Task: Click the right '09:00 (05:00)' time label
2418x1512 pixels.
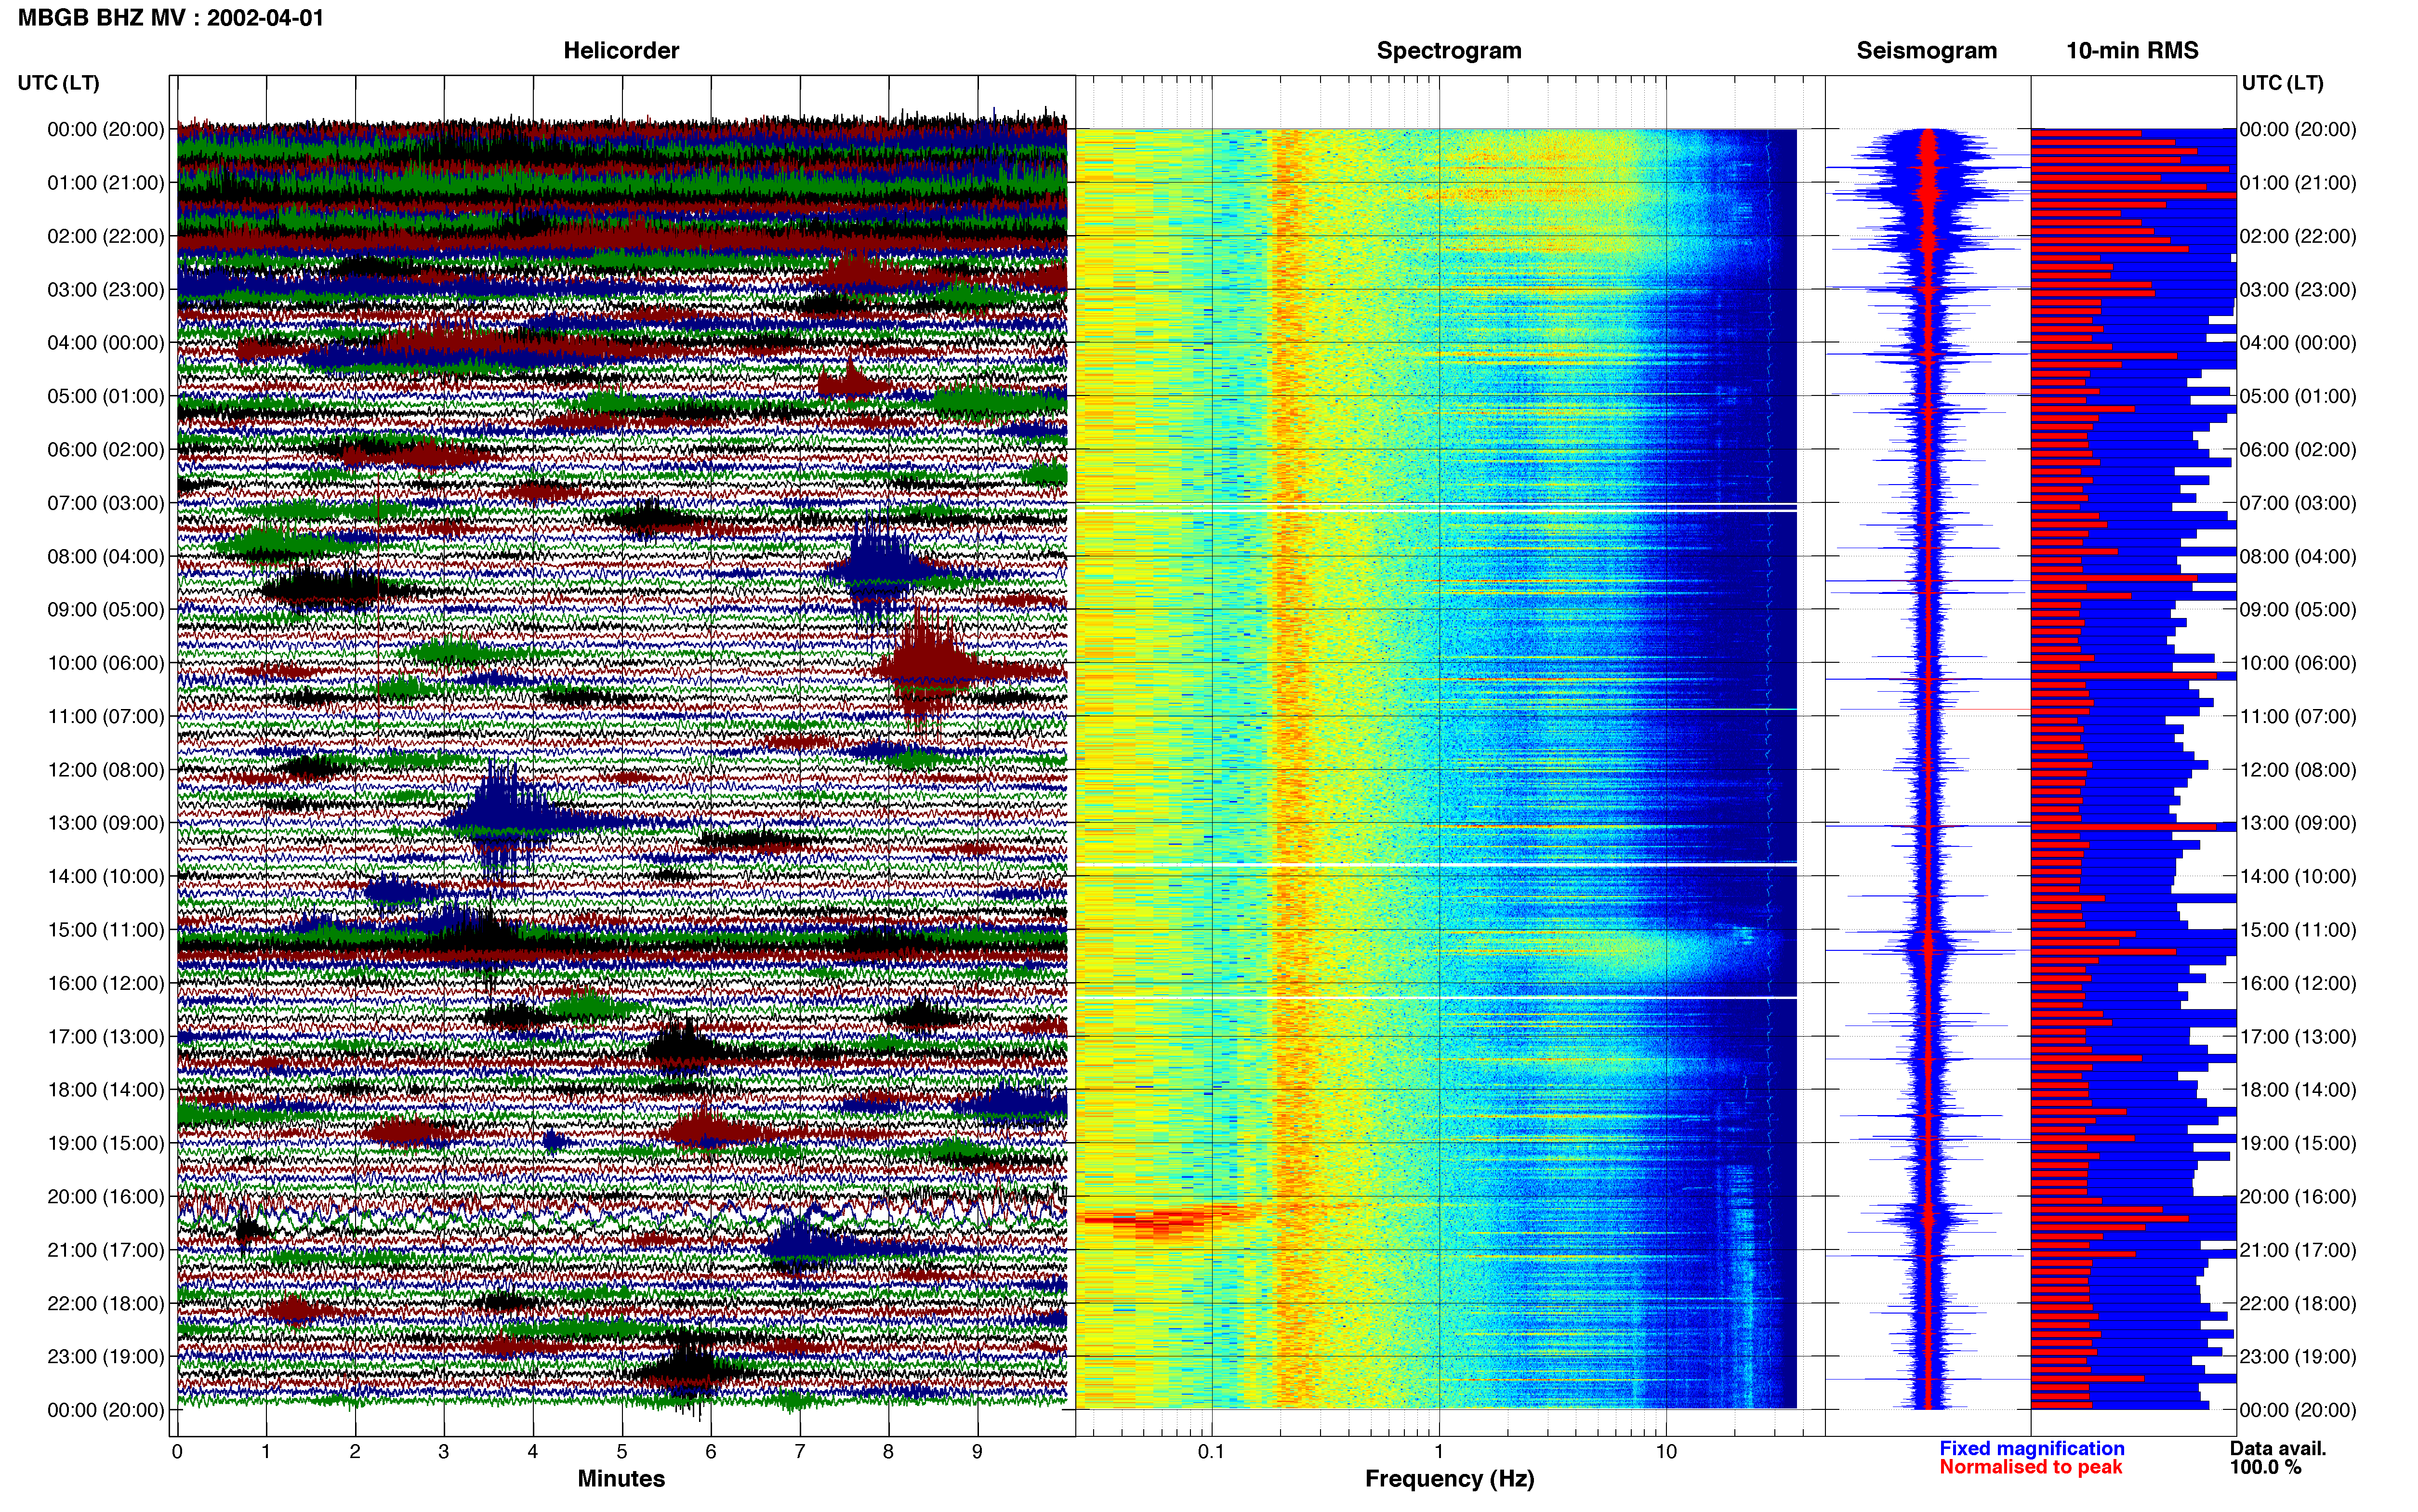Action: pyautogui.click(x=2298, y=610)
